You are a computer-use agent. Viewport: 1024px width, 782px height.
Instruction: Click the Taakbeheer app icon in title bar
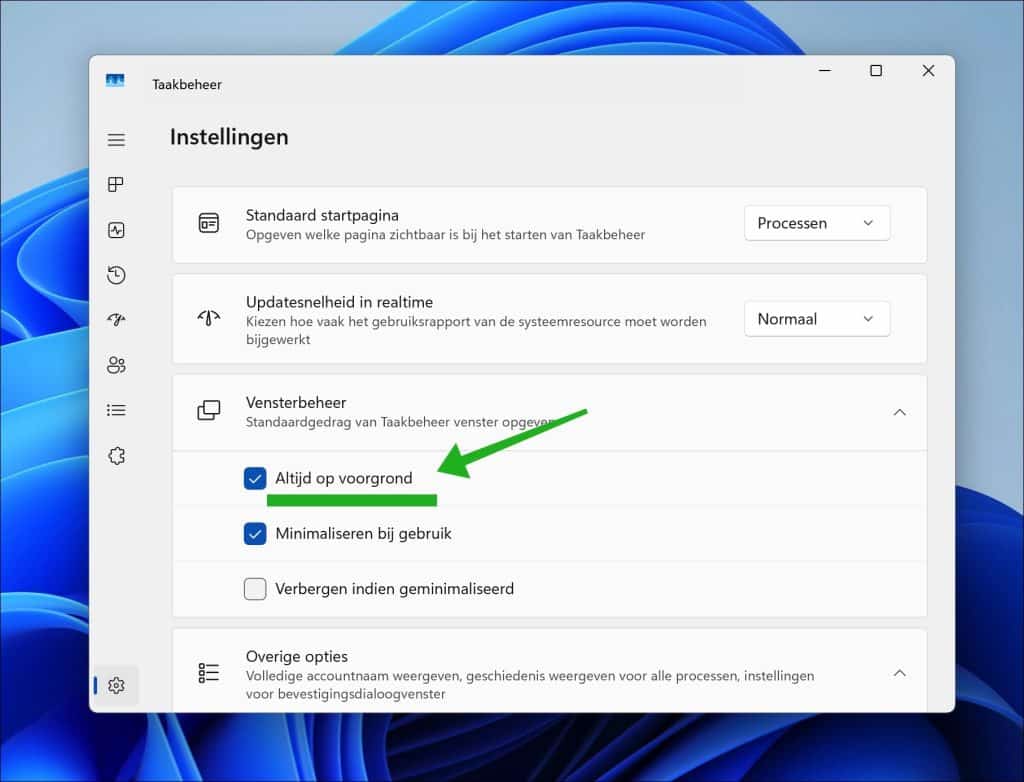[115, 80]
